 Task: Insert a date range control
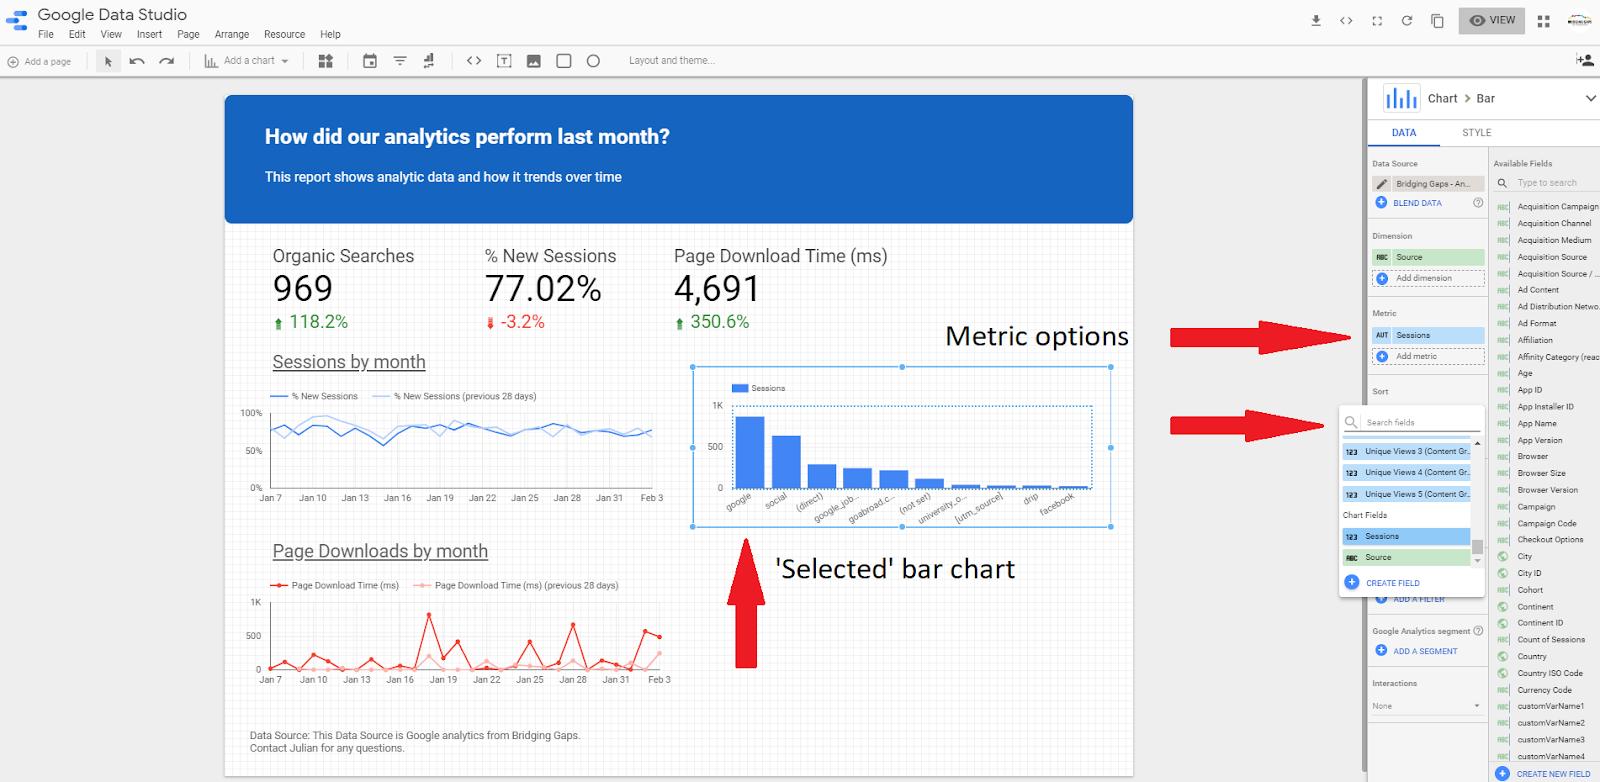point(370,61)
